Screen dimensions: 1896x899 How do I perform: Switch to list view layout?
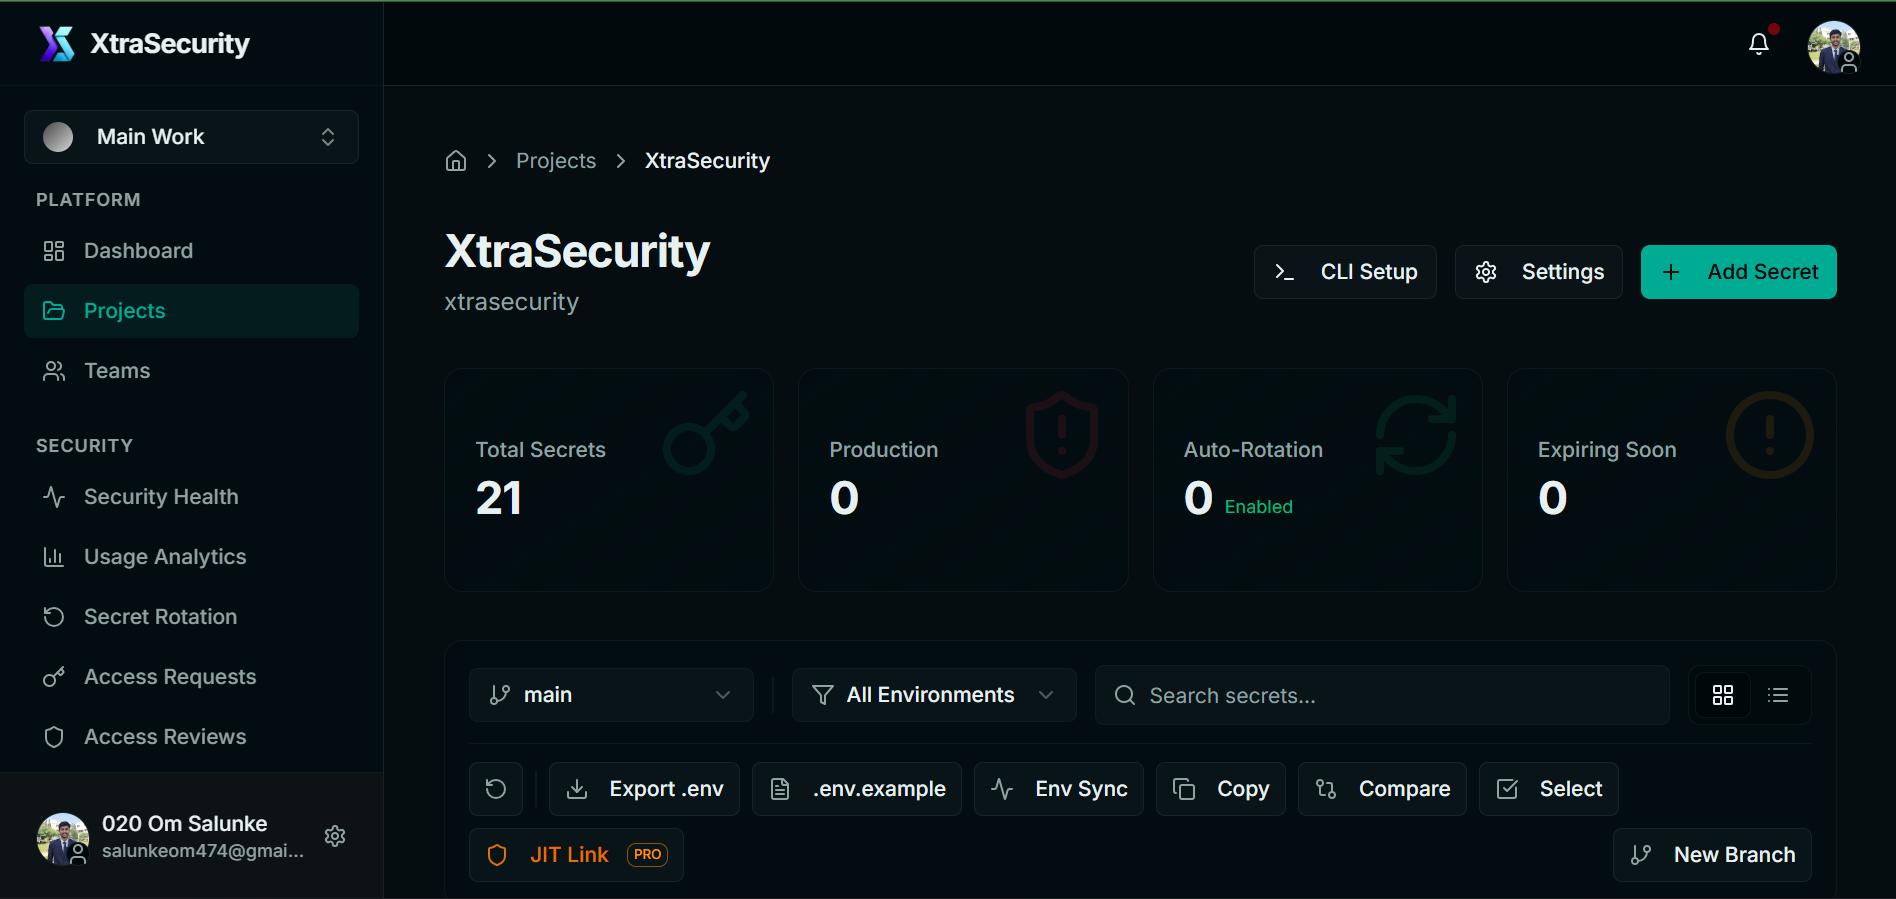(1778, 695)
